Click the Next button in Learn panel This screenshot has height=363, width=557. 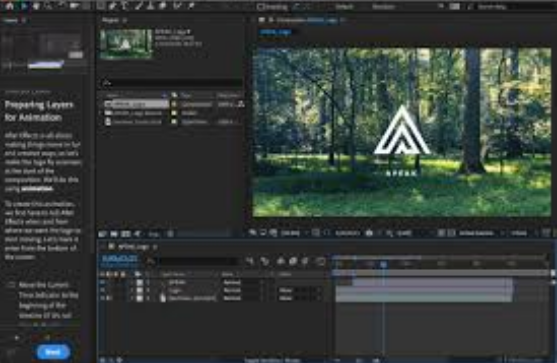click(x=53, y=352)
